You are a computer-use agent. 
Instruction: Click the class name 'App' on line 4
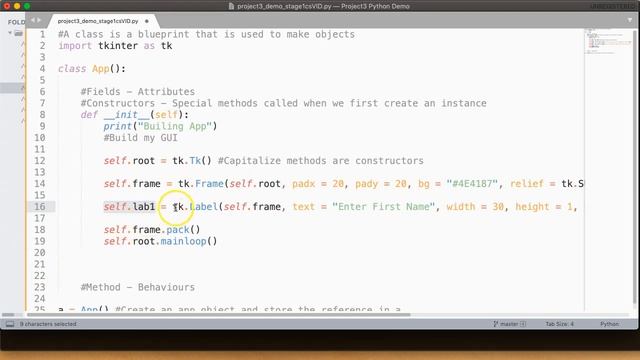click(100, 69)
